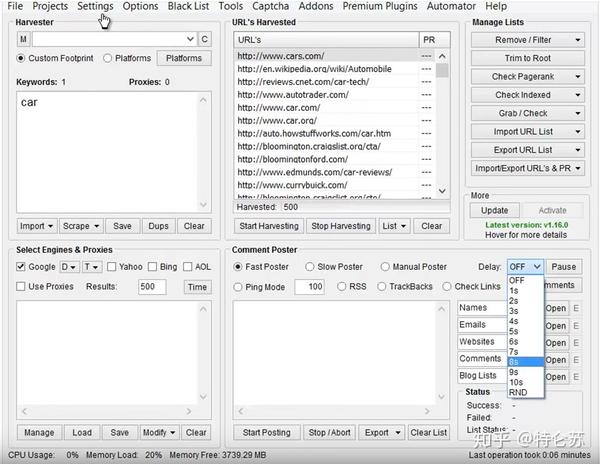Toggle the Bing checkbox
The width and height of the screenshot is (600, 464).
tap(152, 267)
